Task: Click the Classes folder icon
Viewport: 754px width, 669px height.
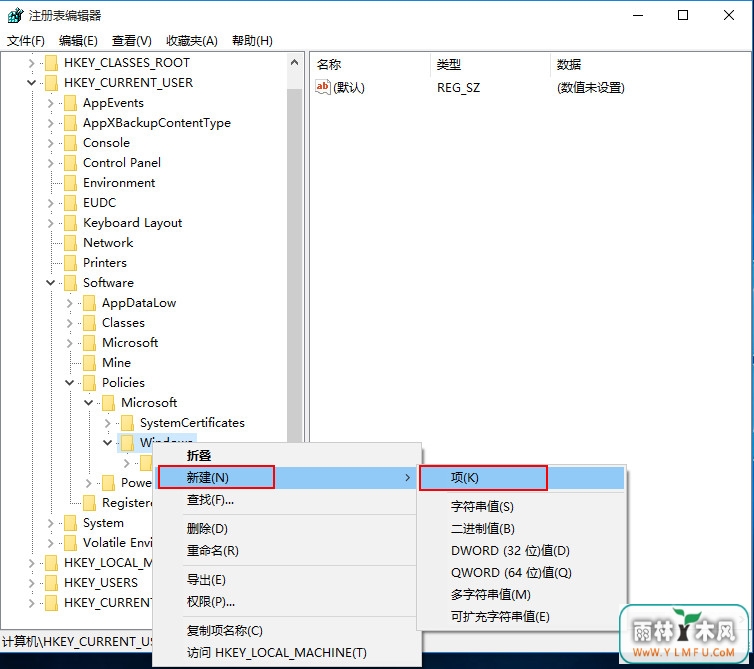Action: pyautogui.click(x=89, y=323)
